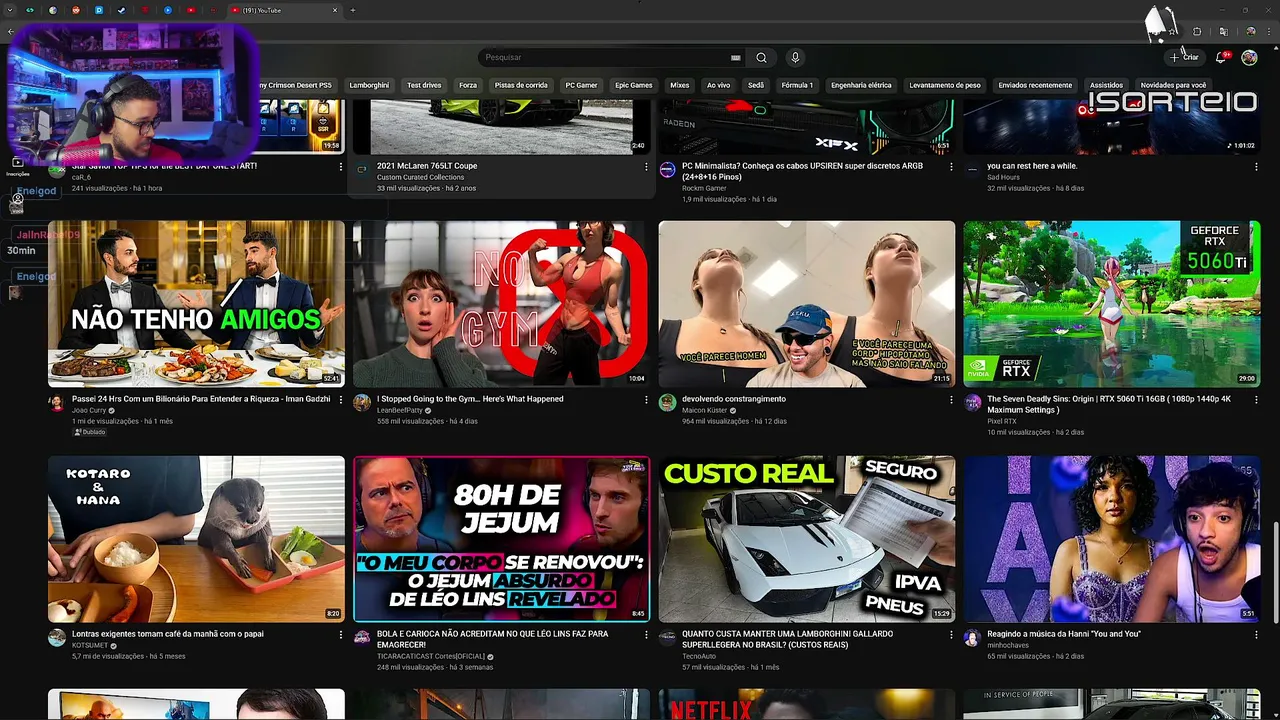
Task: Open minhochaves channel avatar
Action: pos(972,637)
